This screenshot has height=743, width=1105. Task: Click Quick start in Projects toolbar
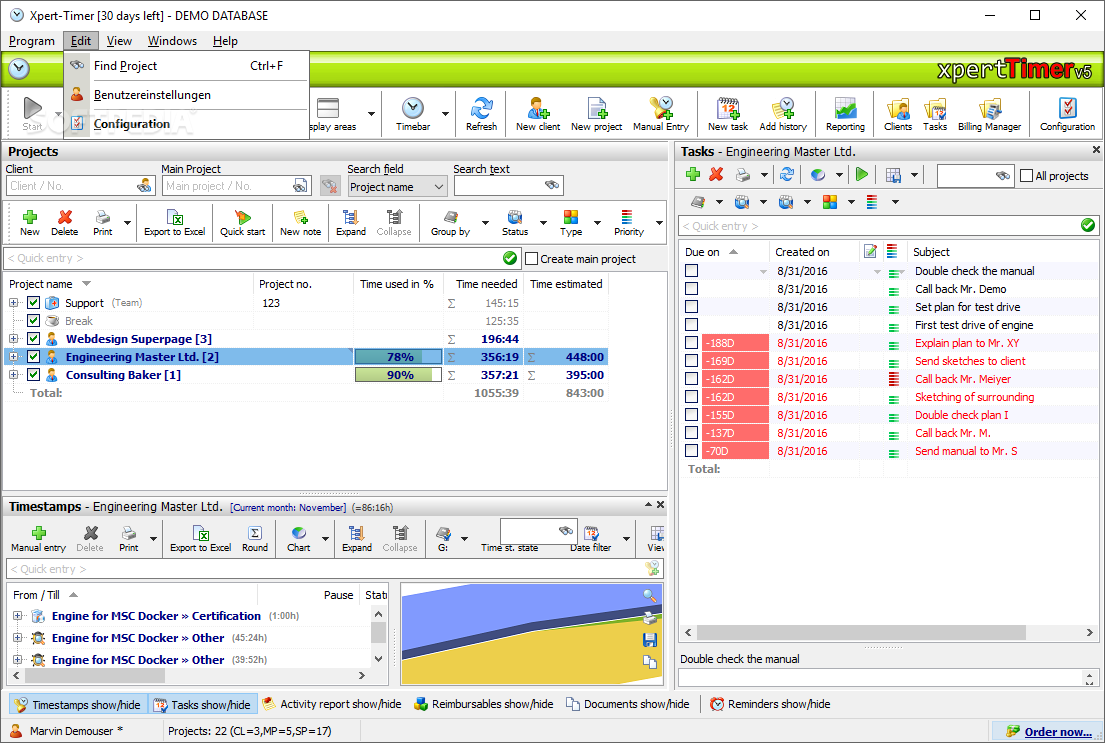click(x=242, y=223)
